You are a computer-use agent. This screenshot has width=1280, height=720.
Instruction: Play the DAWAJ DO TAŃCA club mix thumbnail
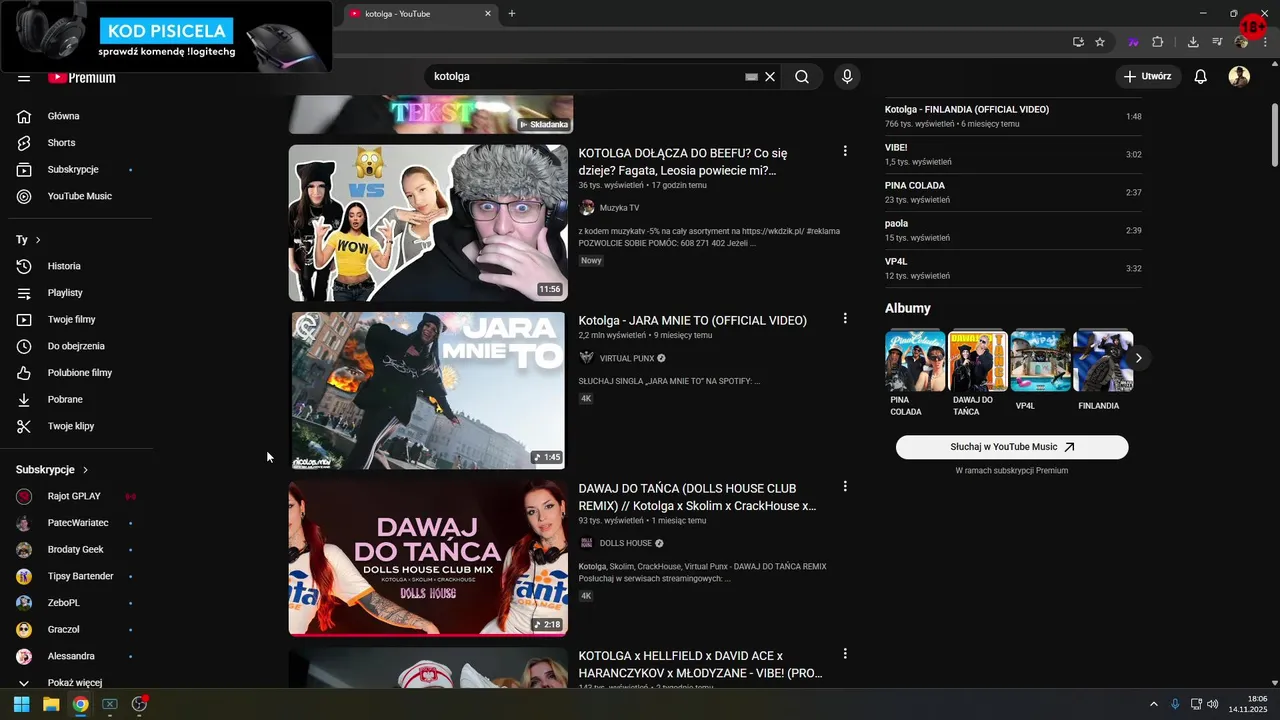[x=428, y=558]
